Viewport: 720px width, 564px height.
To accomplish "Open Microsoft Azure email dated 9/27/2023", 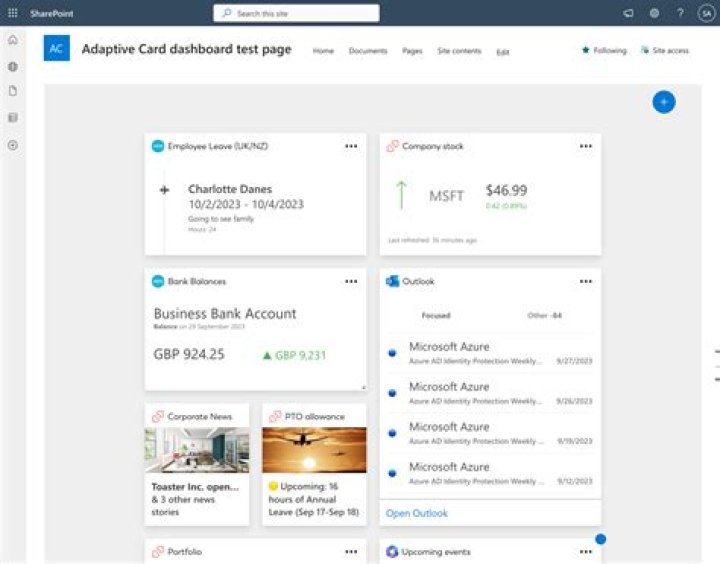I will (490, 353).
